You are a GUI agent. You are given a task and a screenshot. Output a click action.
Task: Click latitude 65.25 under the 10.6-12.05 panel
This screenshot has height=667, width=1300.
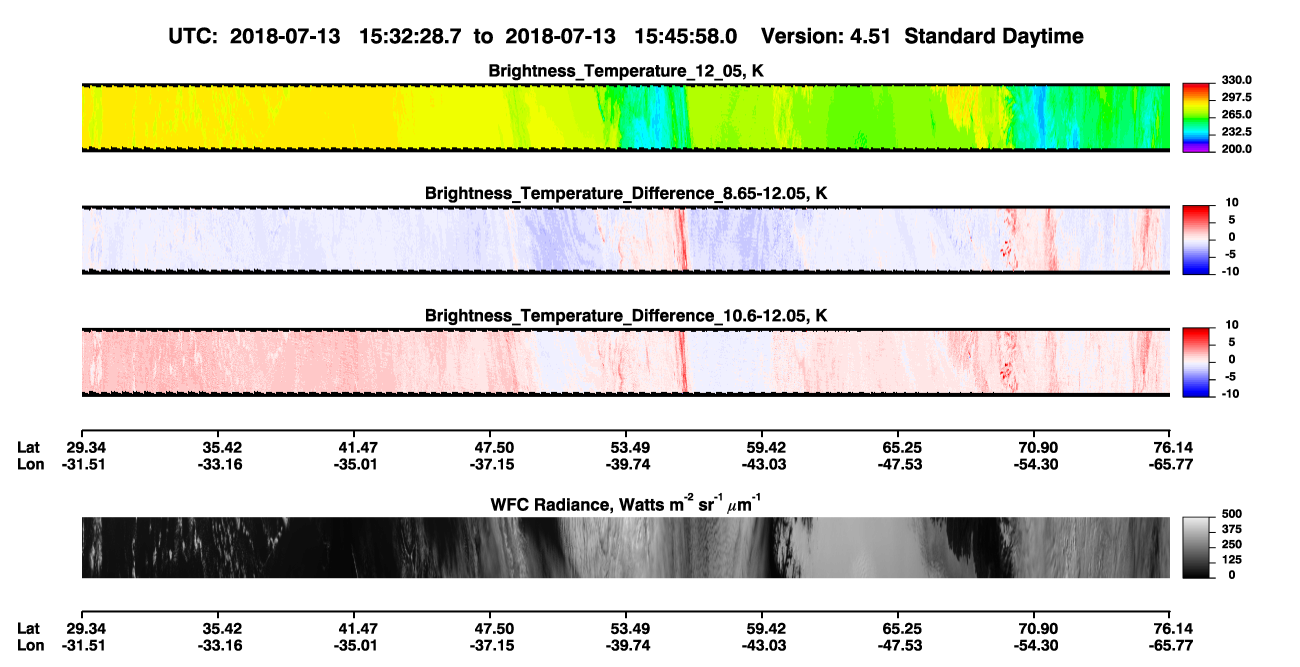[902, 447]
